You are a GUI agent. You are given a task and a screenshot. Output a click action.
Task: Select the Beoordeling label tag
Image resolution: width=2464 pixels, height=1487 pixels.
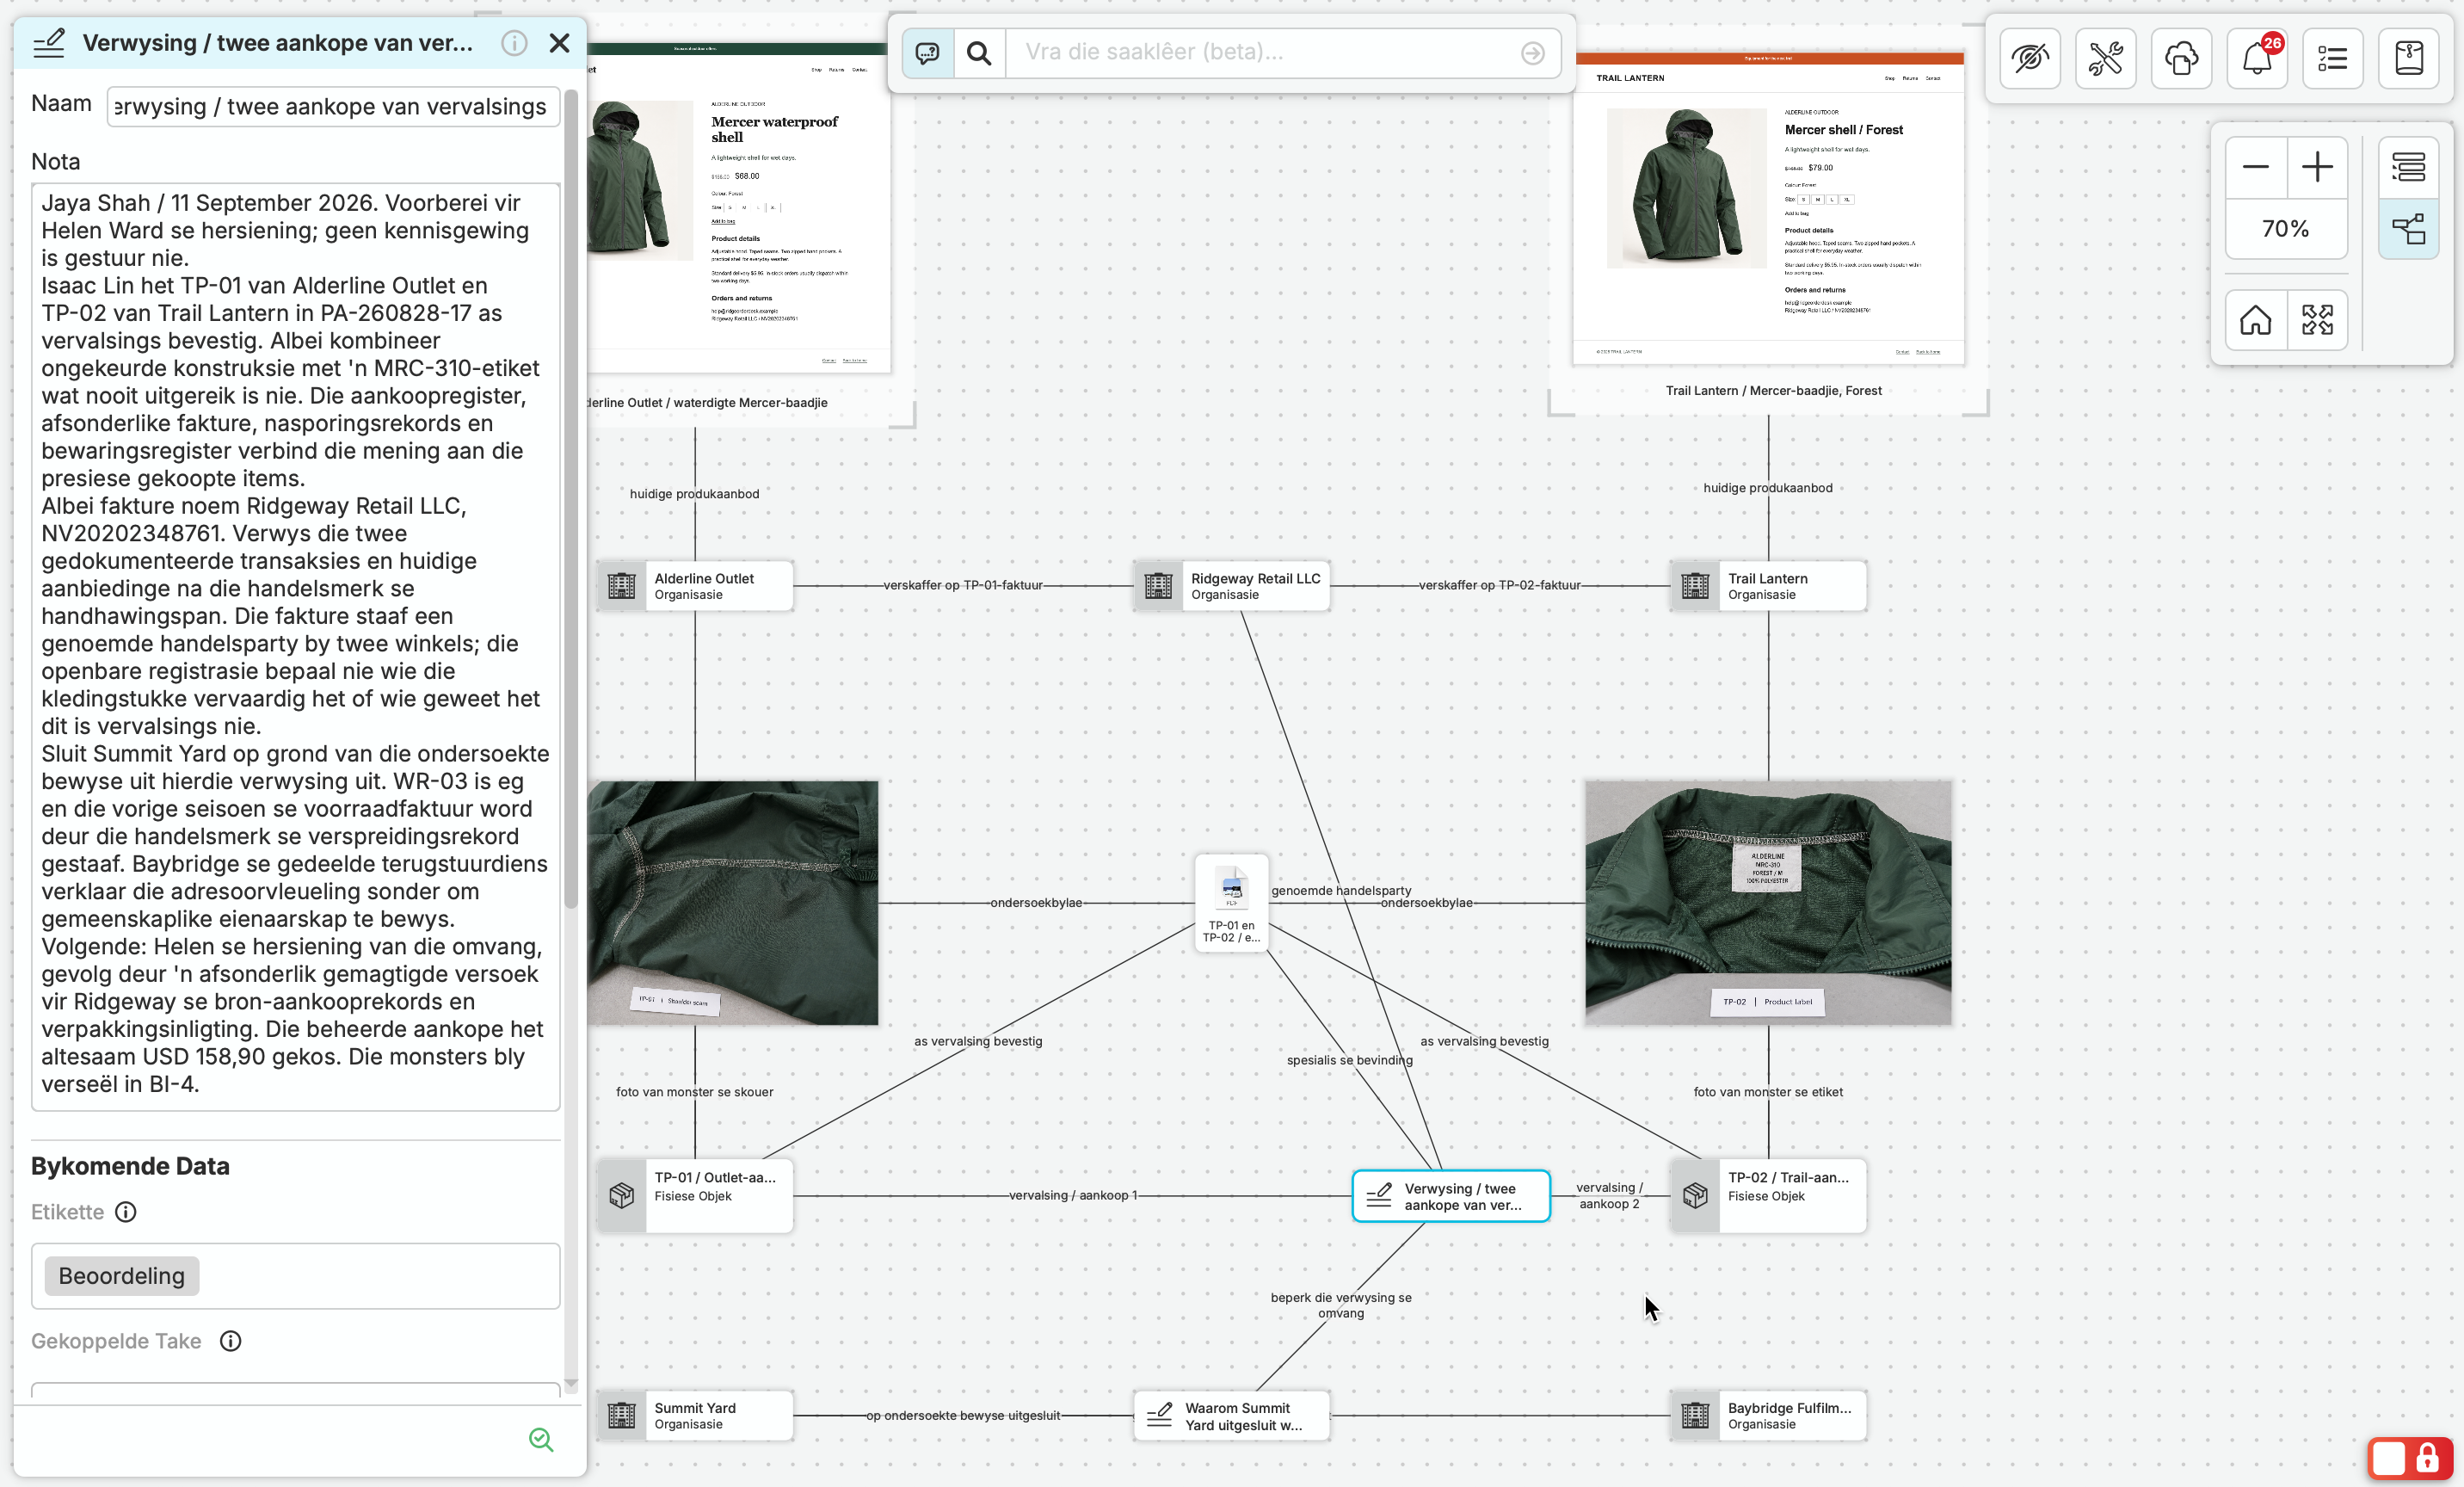tap(122, 1275)
